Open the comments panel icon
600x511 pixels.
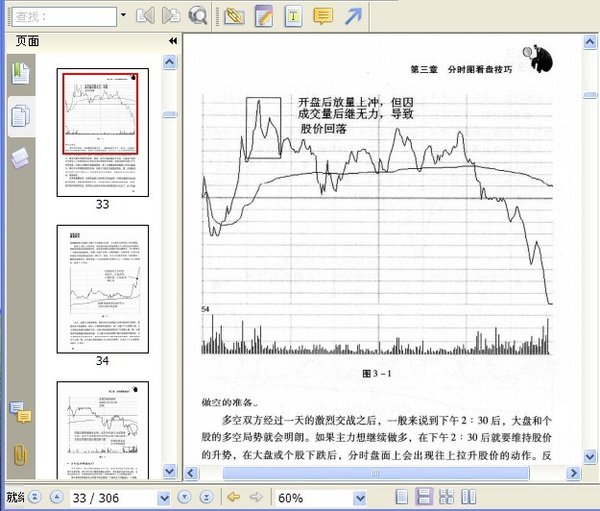(21, 412)
